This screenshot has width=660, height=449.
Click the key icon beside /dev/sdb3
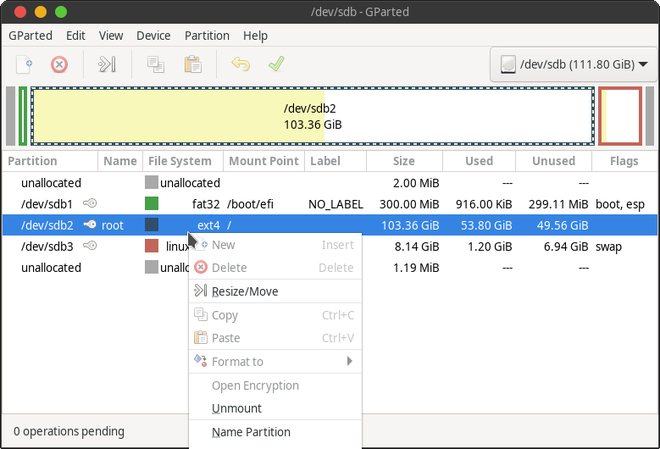[x=90, y=246]
